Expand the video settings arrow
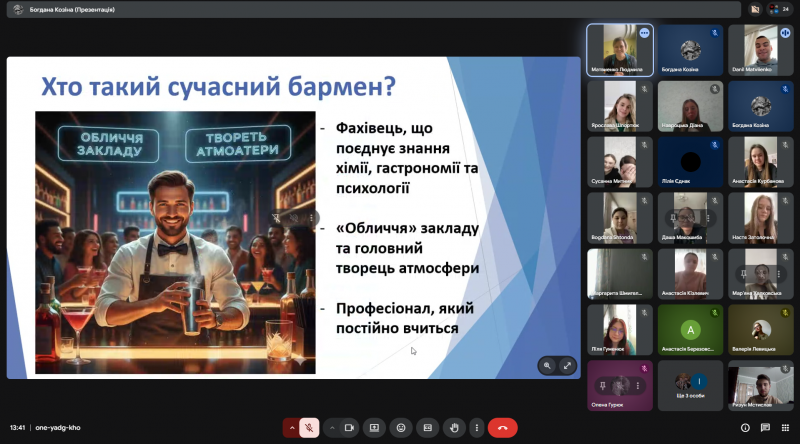Viewport: 800px width, 444px height. (332, 427)
